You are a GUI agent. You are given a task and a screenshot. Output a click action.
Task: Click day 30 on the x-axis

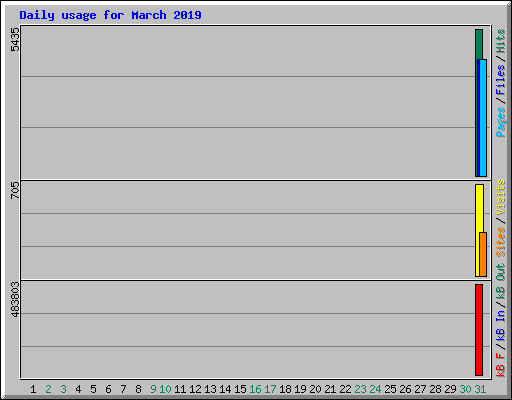(465, 389)
